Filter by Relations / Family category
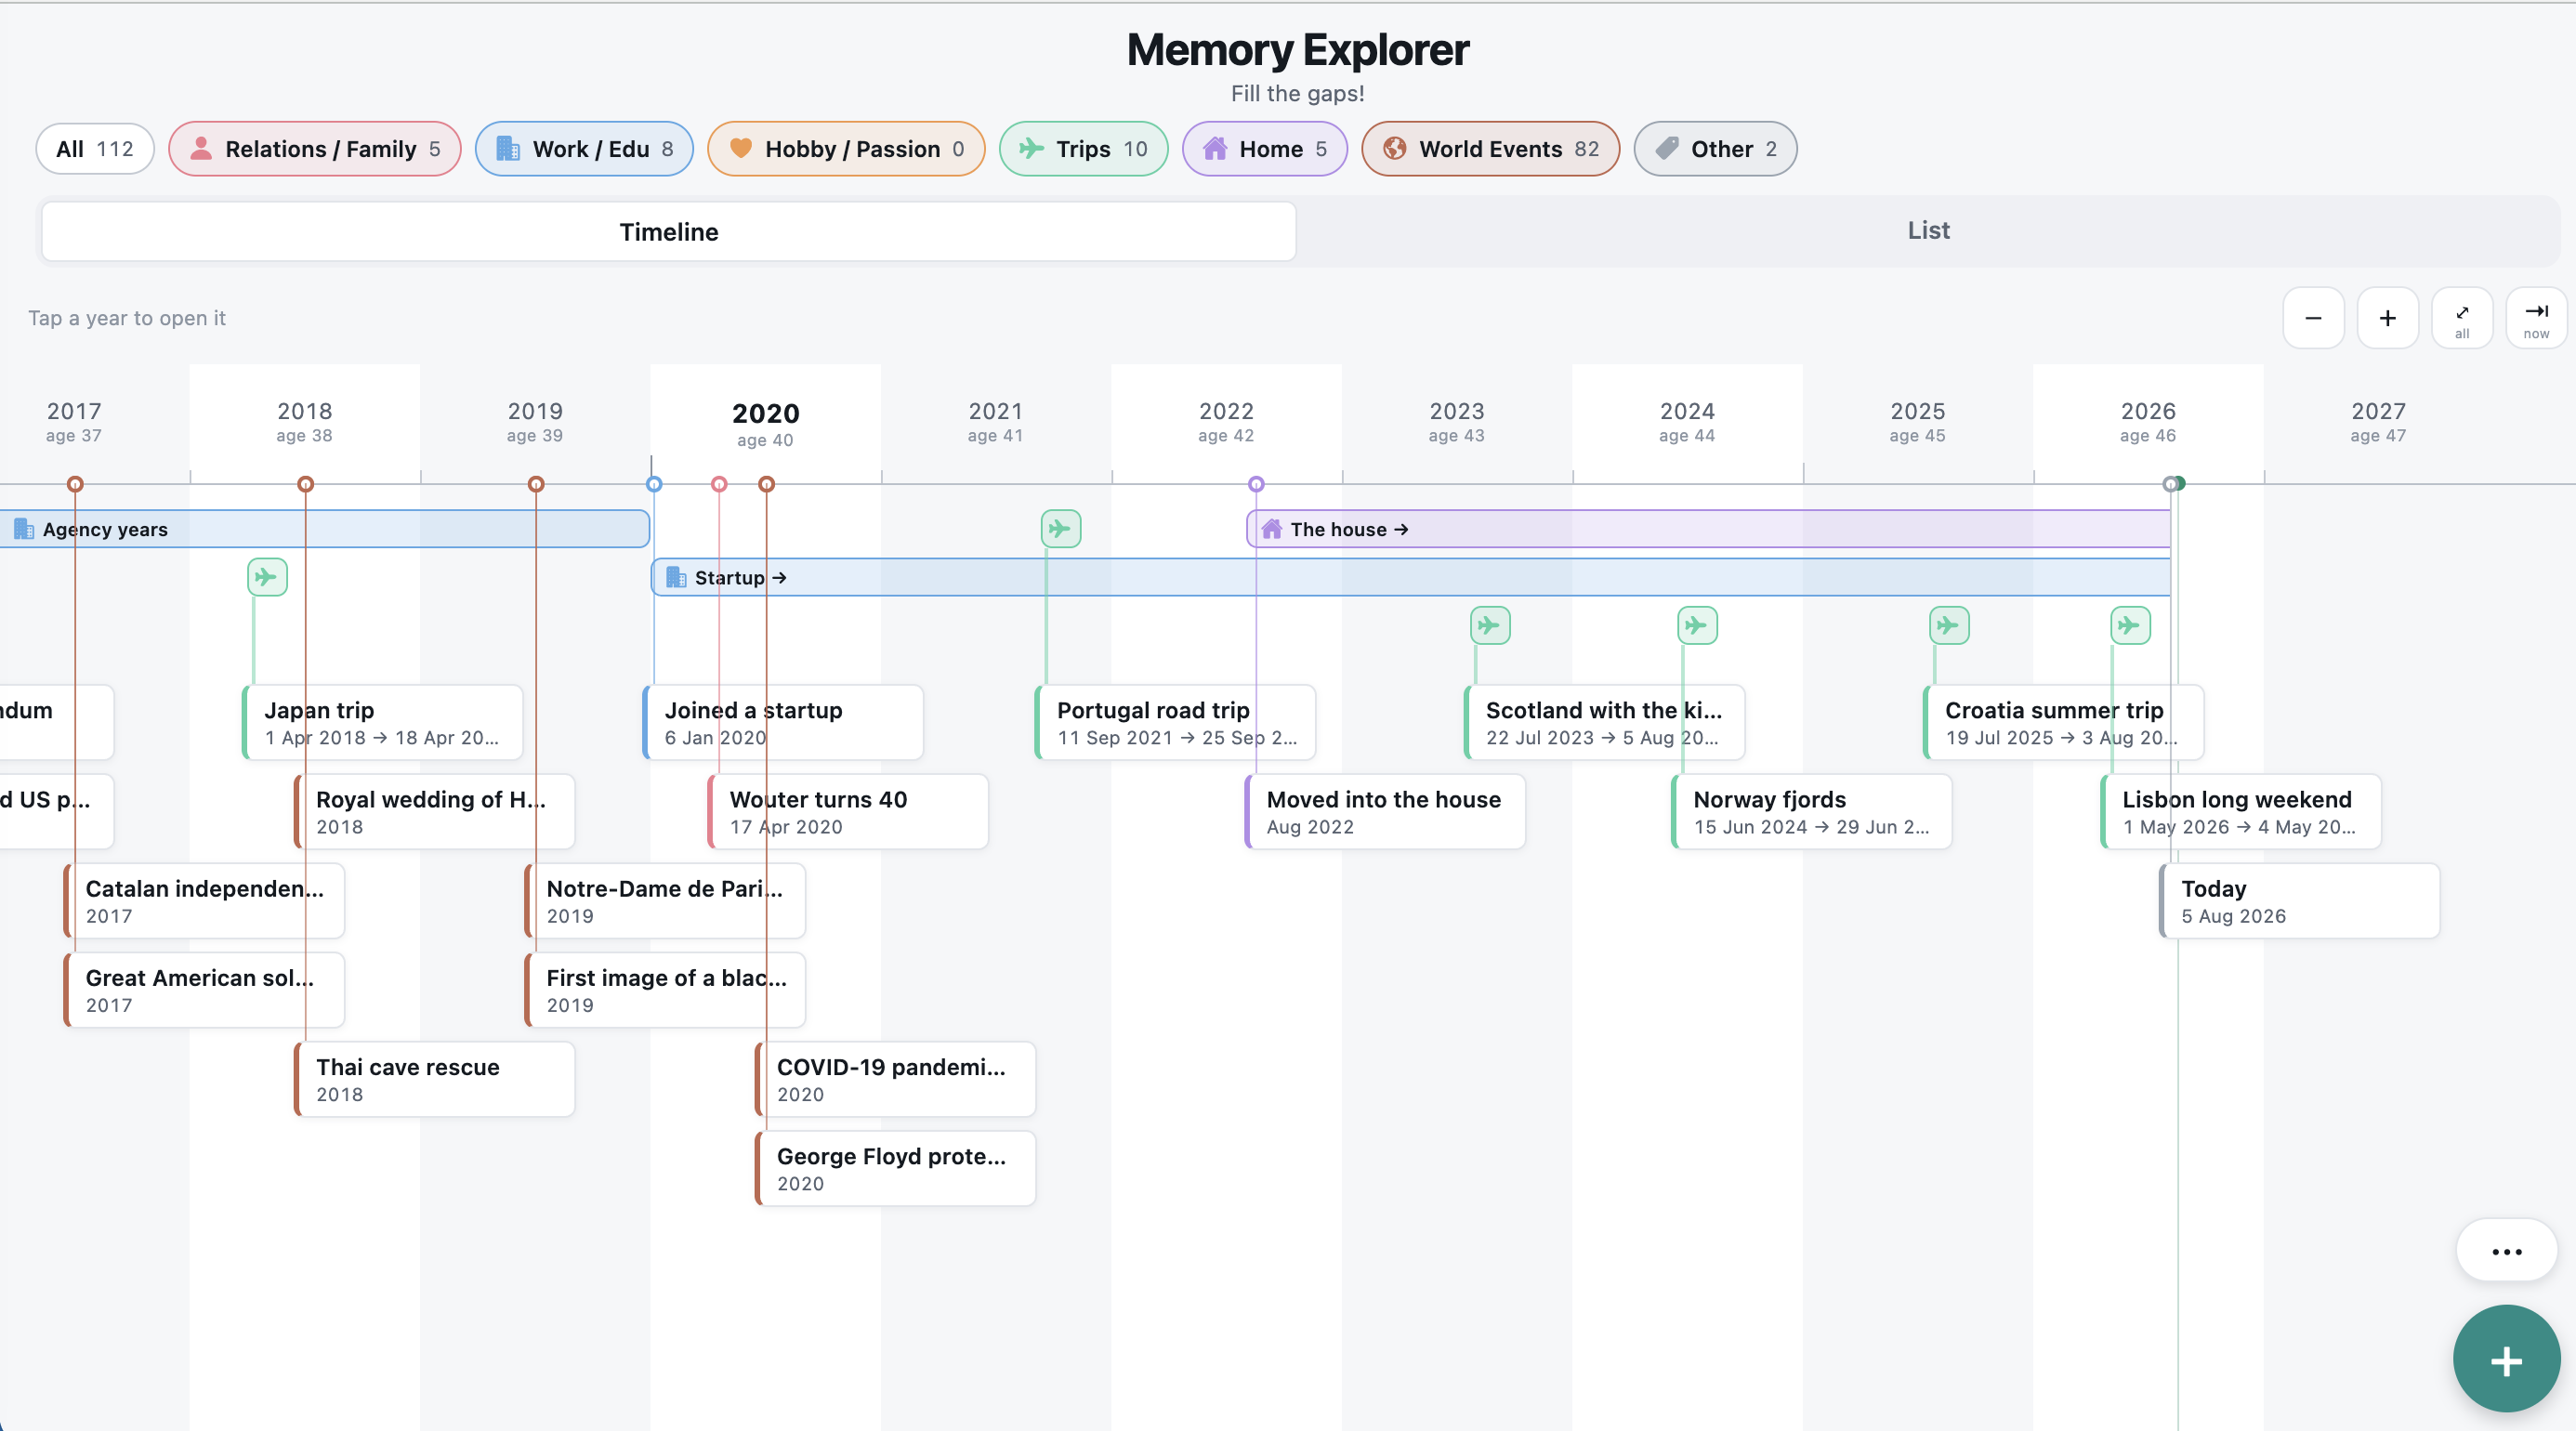The height and width of the screenshot is (1431, 2576). click(315, 149)
